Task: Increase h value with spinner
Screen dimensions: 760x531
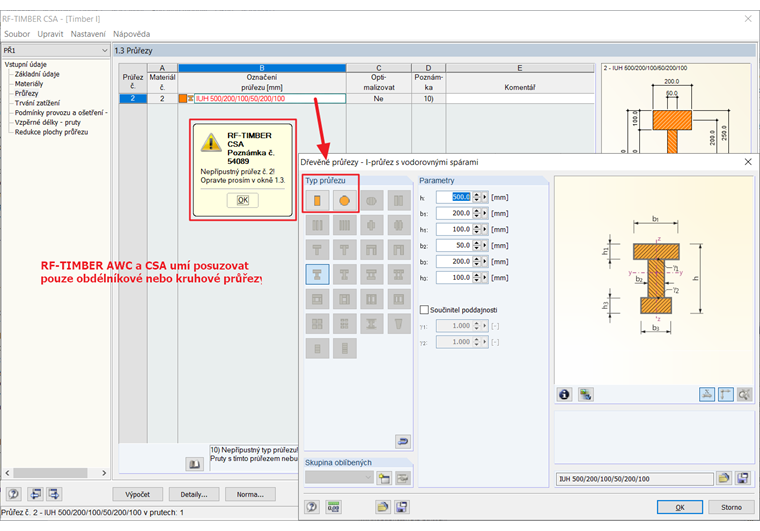Action: [476, 195]
